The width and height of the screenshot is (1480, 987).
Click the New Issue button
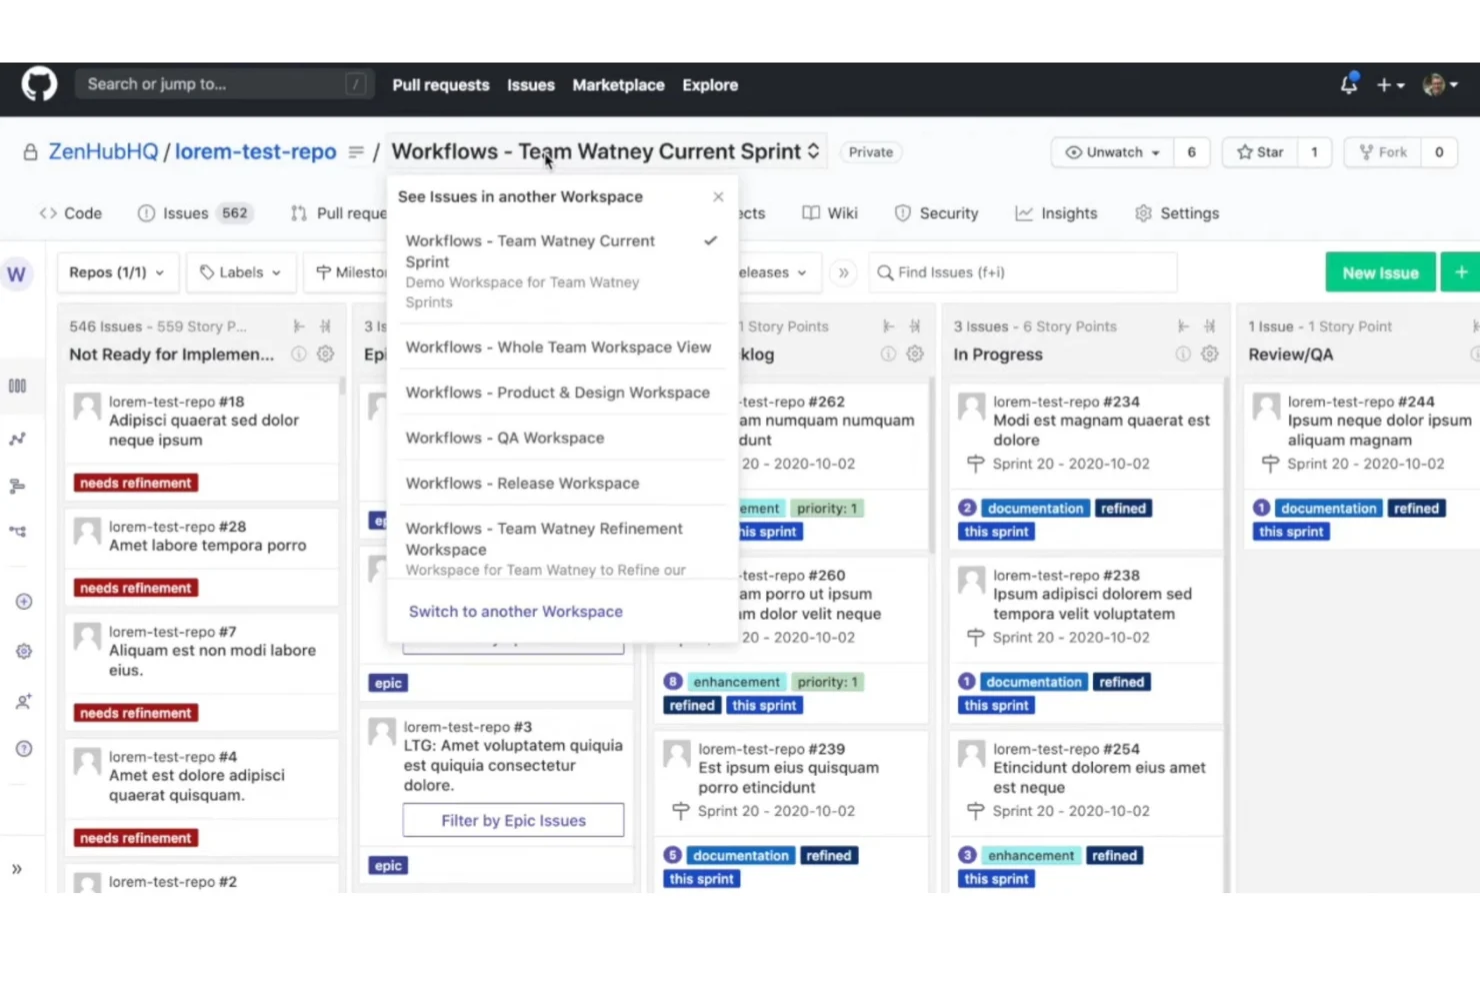(x=1380, y=272)
